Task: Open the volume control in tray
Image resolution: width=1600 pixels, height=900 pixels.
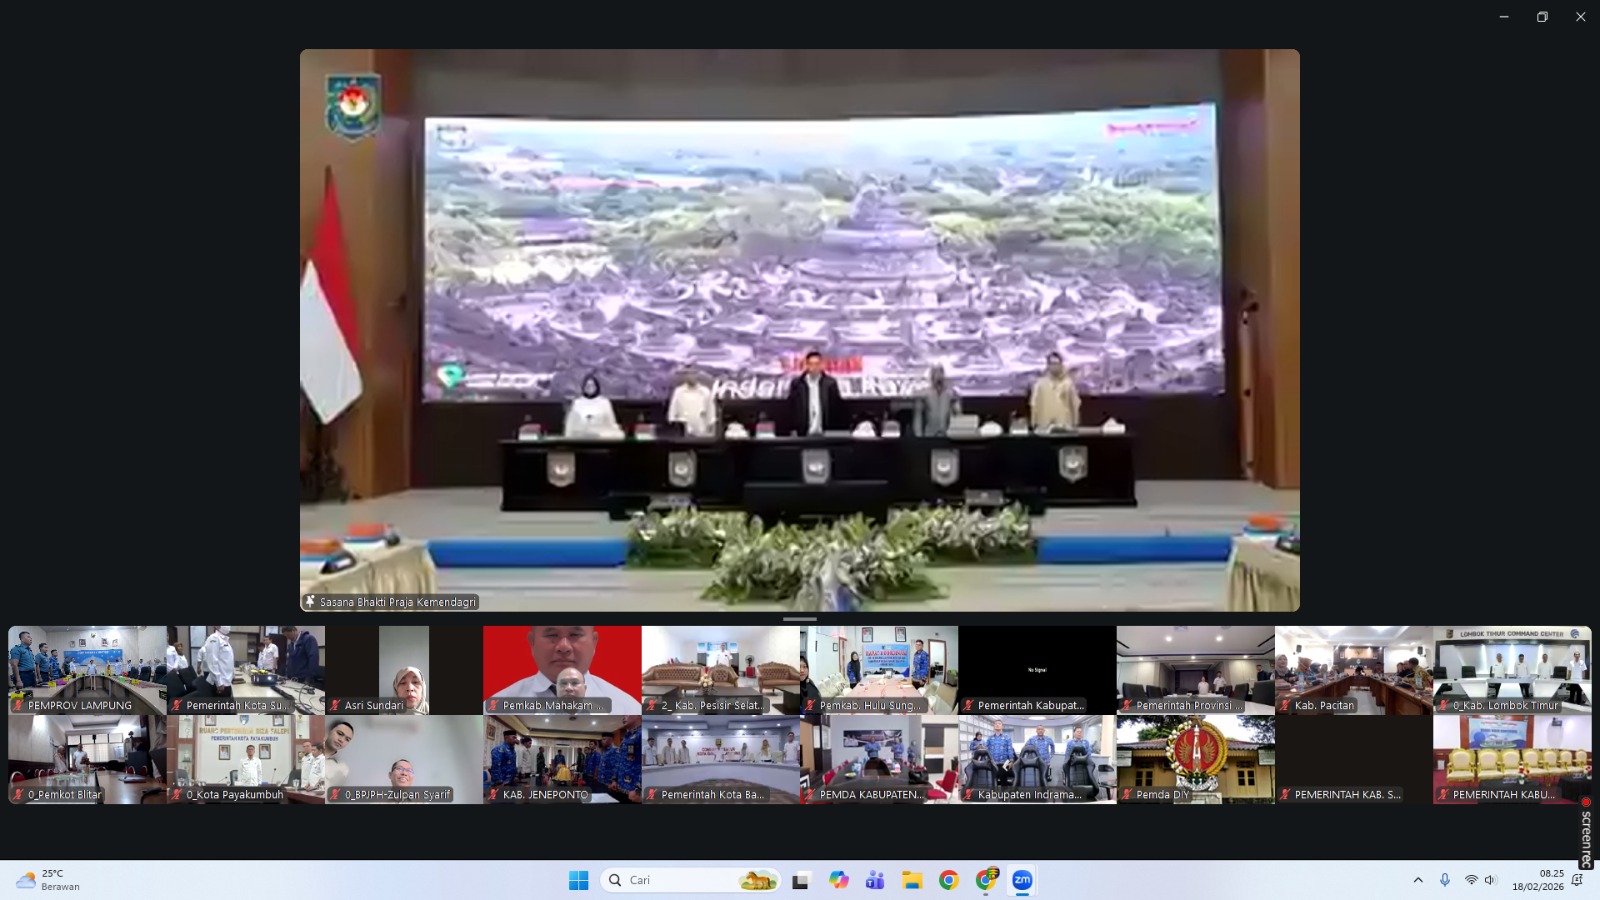Action: 1490,880
